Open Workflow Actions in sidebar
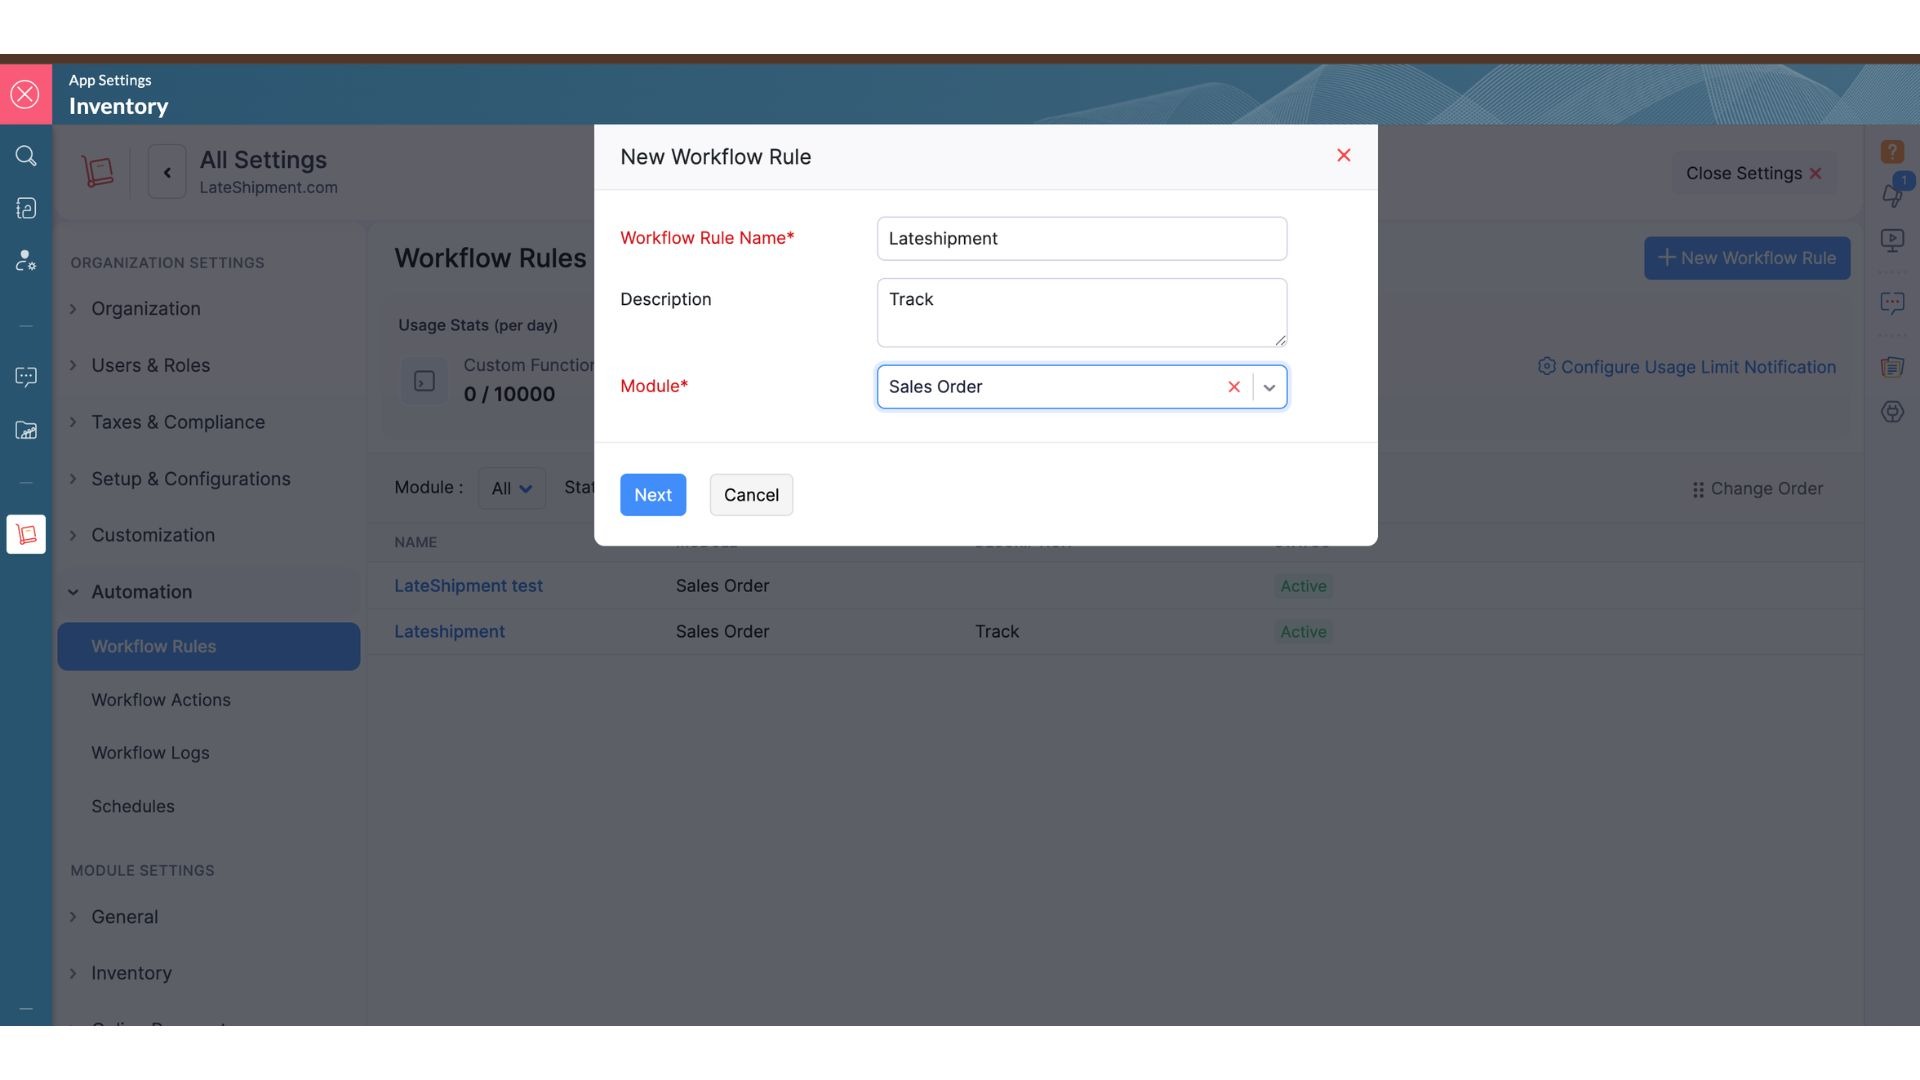This screenshot has height=1080, width=1920. (161, 700)
